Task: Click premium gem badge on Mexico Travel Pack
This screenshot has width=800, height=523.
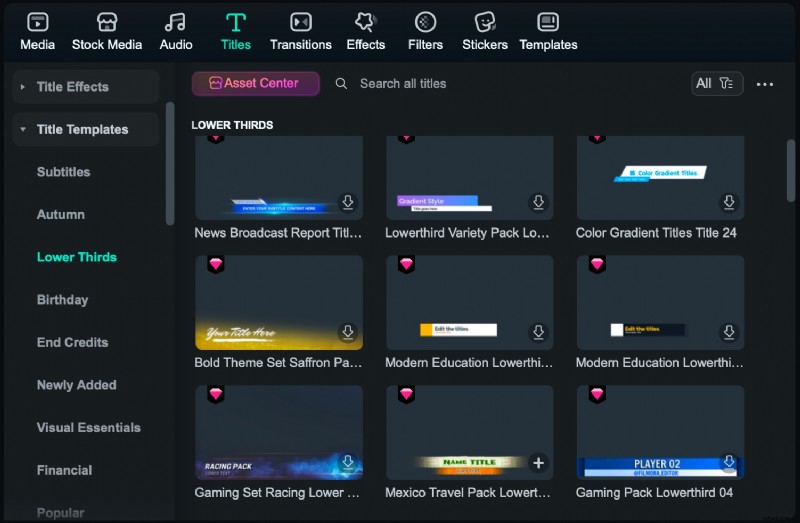Action: 407,394
